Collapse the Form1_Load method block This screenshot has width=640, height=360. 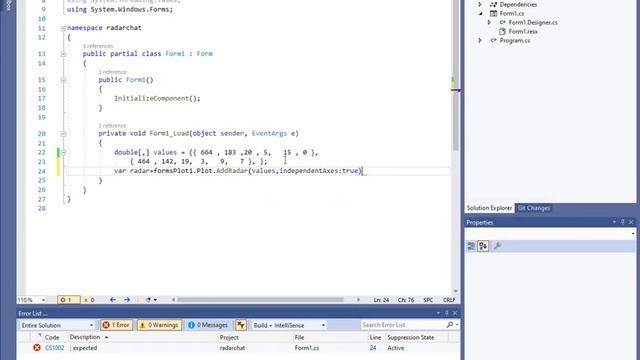pyautogui.click(x=63, y=134)
